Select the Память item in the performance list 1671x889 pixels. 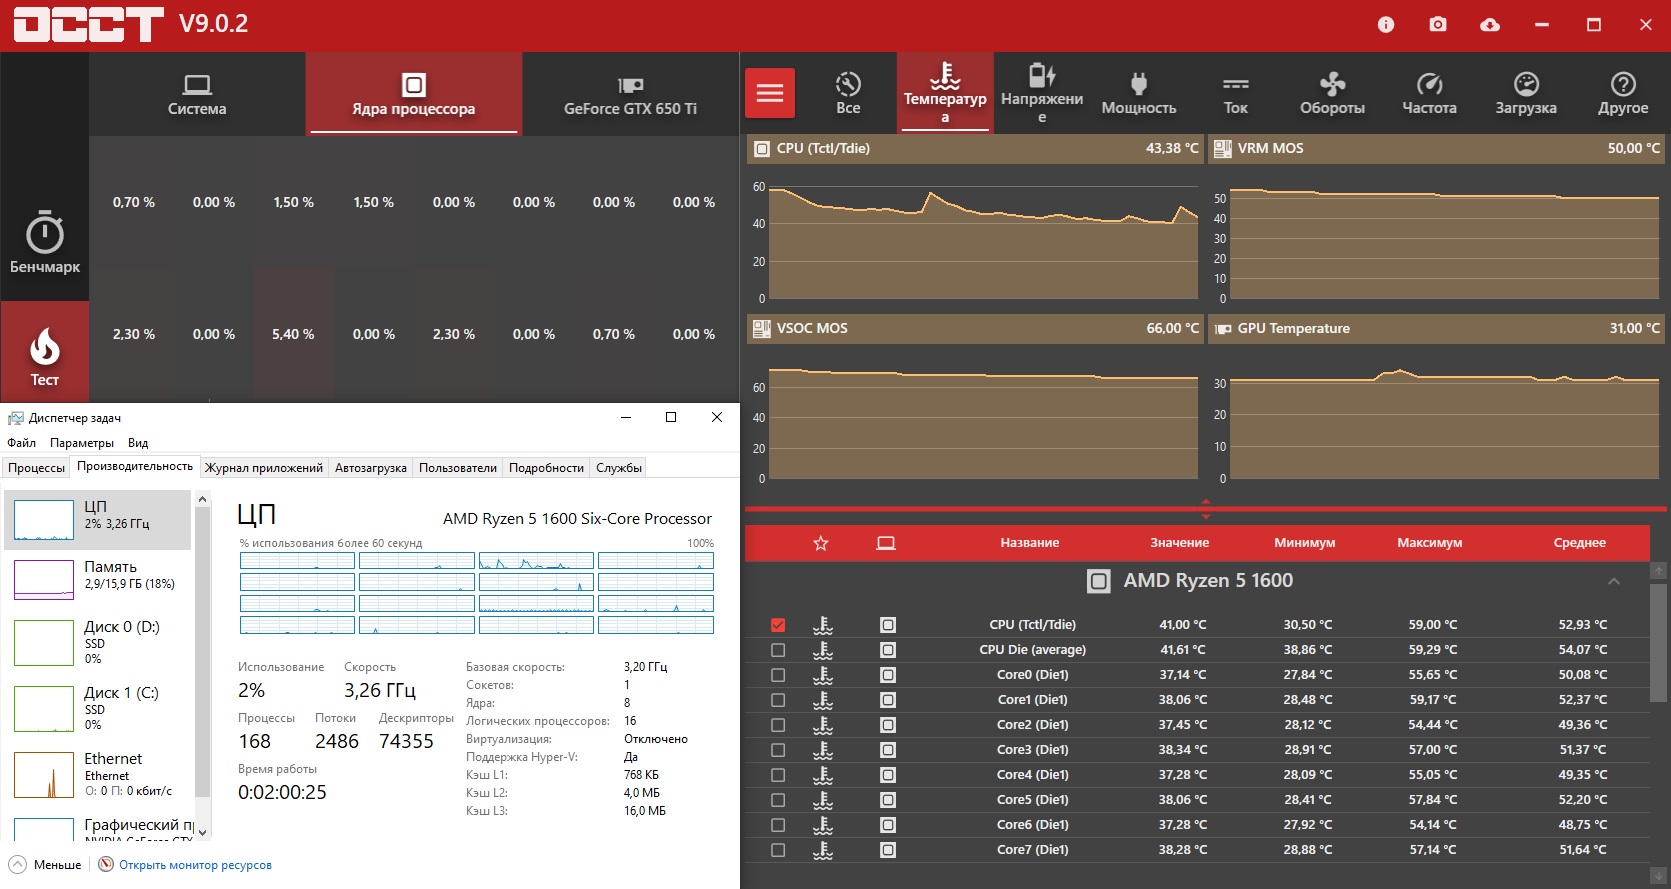[98, 579]
